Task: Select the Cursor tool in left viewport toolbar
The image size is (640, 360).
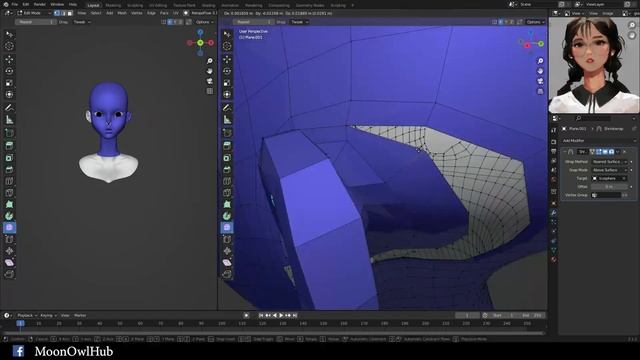Action: (9, 46)
